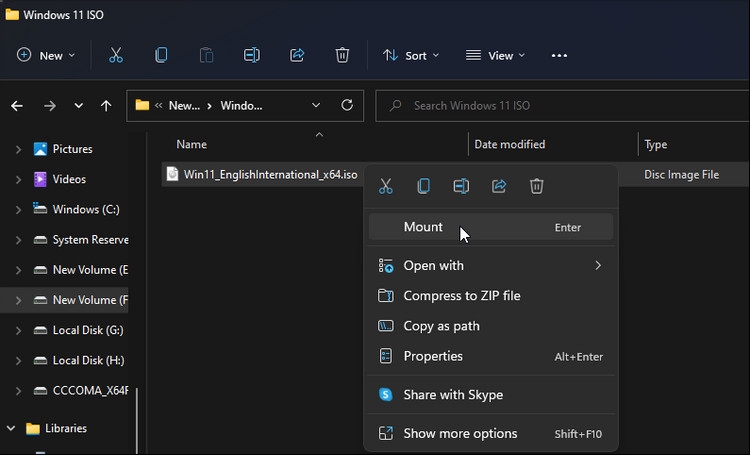750x455 pixels.
Task: Select Videos in the navigation pane
Action: point(69,179)
